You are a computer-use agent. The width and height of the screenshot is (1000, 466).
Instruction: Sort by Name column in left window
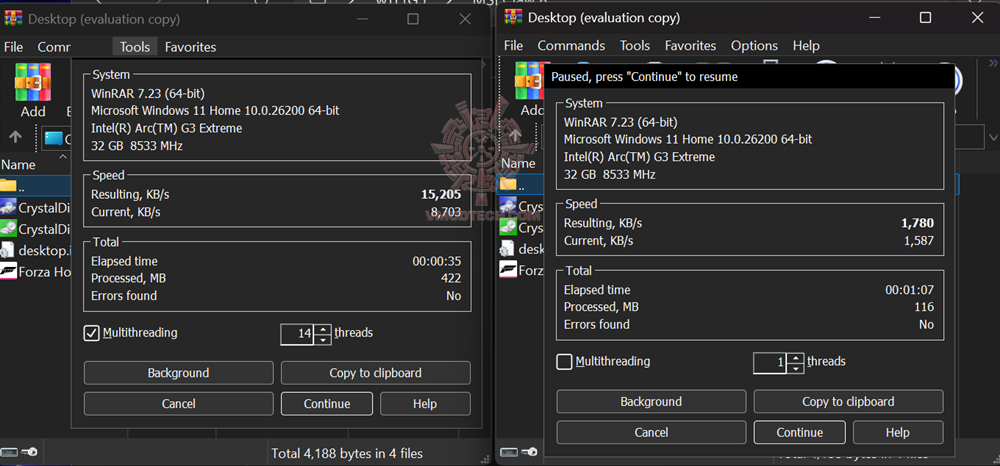[x=18, y=164]
